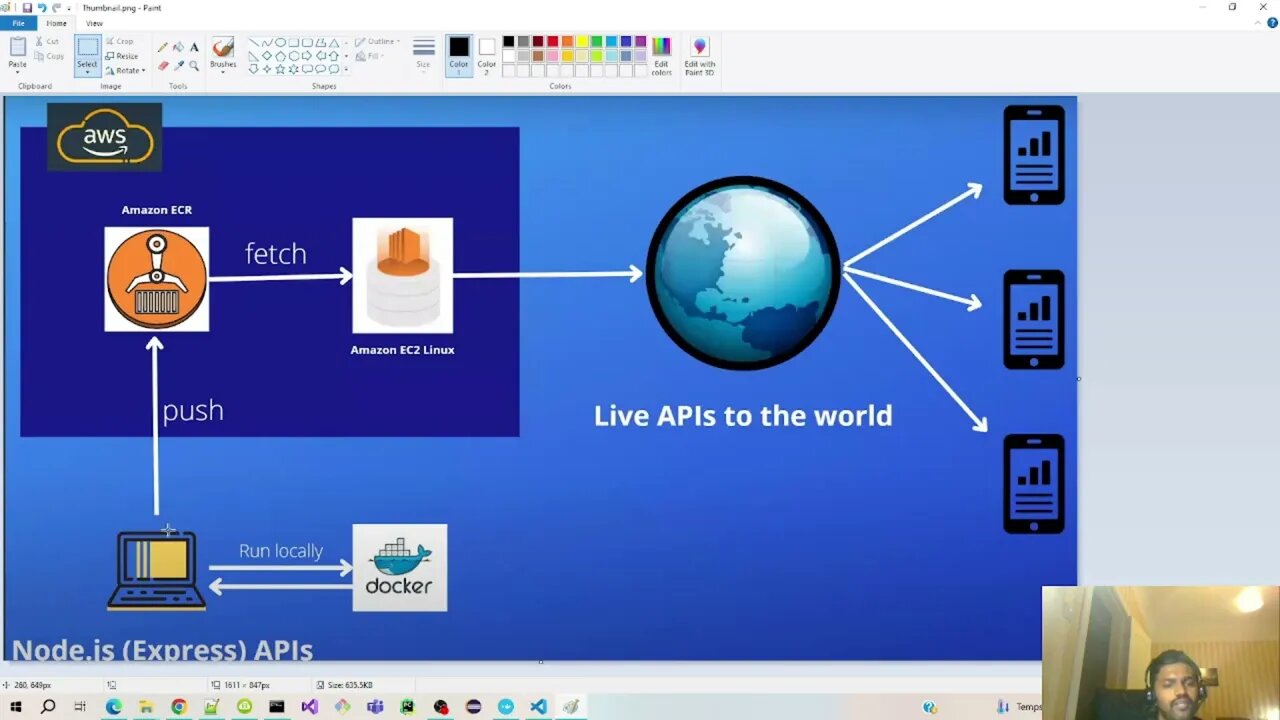Expand the Brushes dropdown arrow

[x=223, y=72]
